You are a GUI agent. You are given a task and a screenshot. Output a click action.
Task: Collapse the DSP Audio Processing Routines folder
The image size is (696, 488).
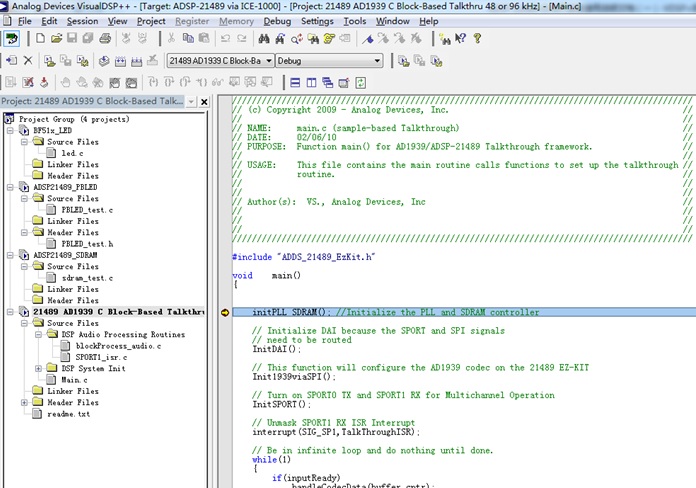39,334
